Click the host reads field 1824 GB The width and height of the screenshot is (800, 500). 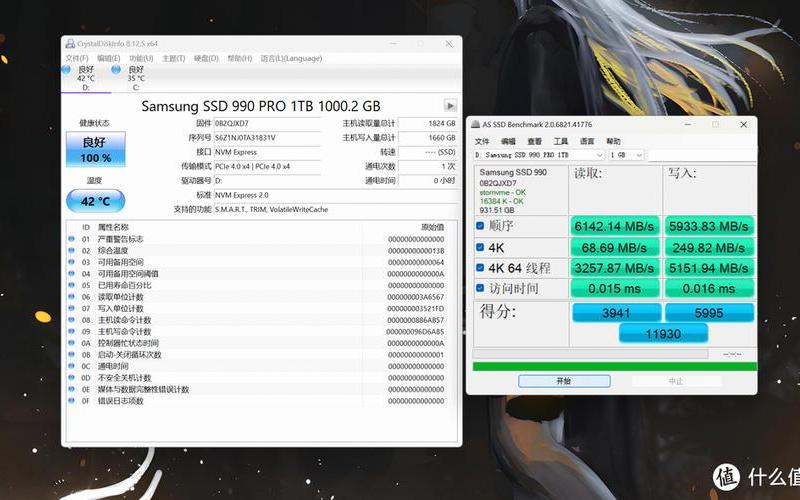point(428,123)
